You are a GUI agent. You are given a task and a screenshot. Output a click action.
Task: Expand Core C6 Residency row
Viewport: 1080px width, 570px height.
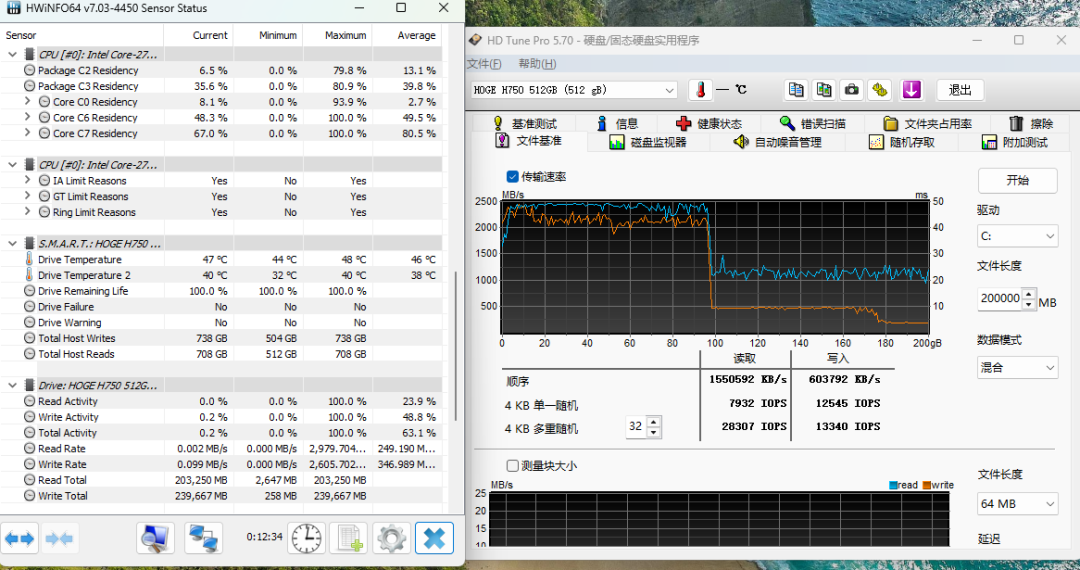[x=28, y=117]
